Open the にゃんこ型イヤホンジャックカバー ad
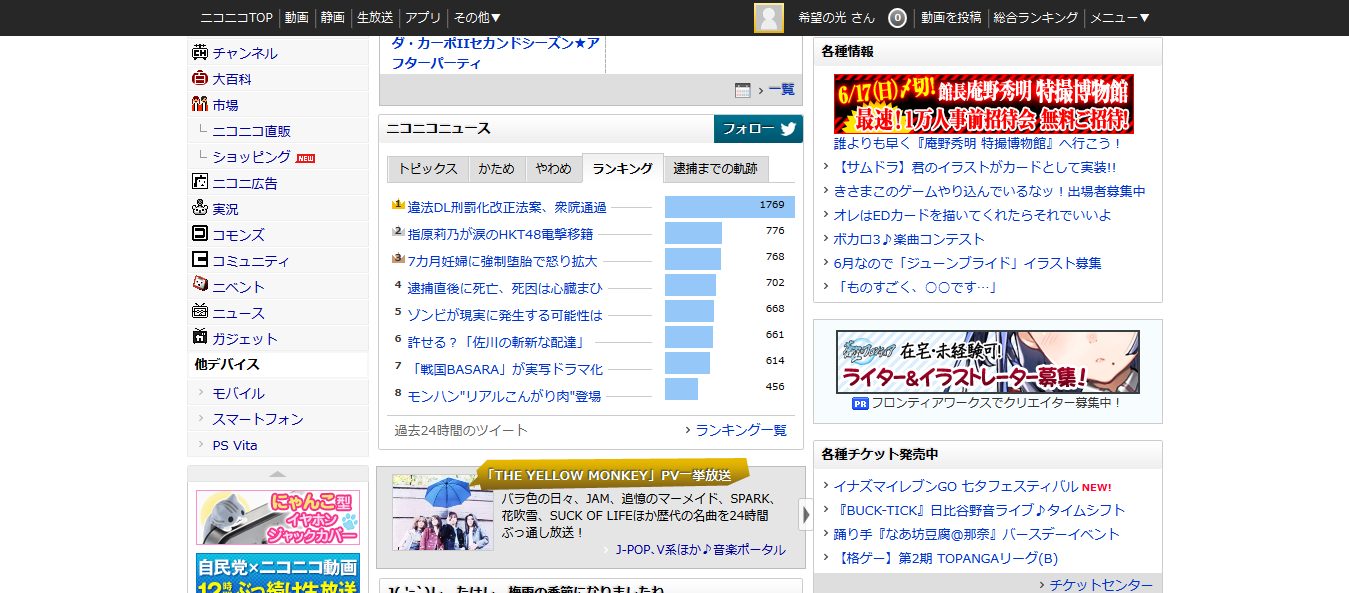This screenshot has height=593, width=1349. [x=278, y=517]
